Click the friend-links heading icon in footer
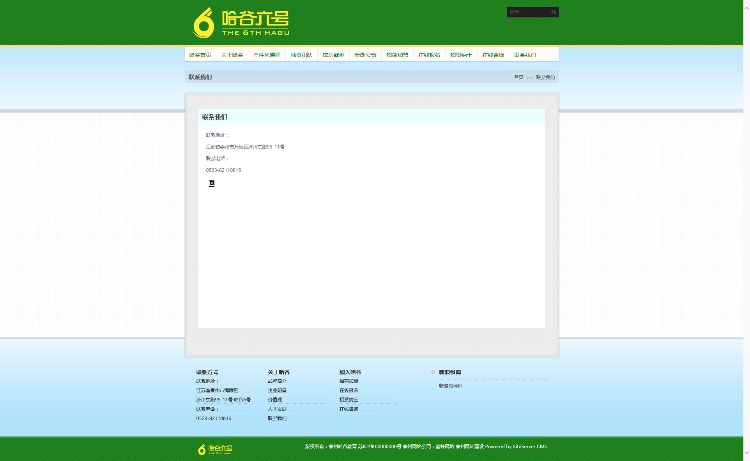The height and width of the screenshot is (461, 750). pos(433,372)
